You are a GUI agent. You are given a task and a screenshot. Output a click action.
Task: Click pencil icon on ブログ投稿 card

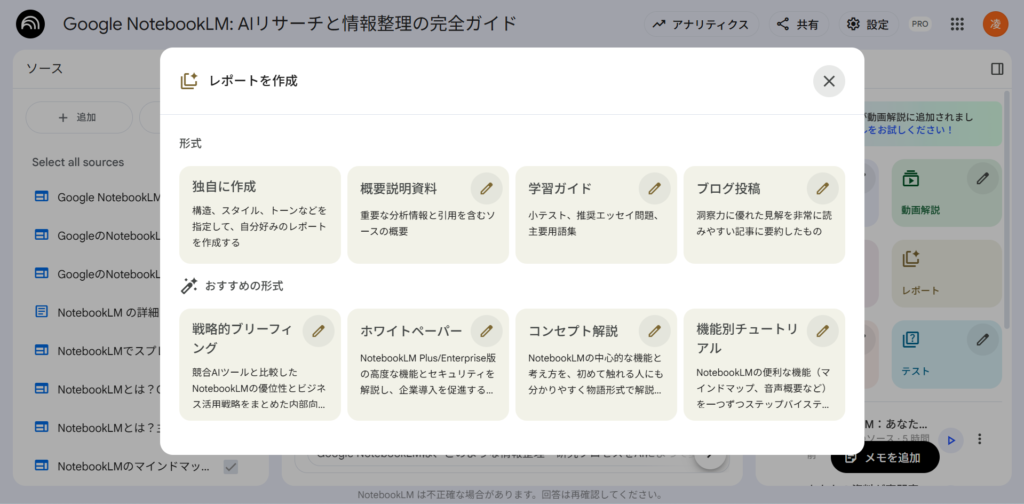822,187
